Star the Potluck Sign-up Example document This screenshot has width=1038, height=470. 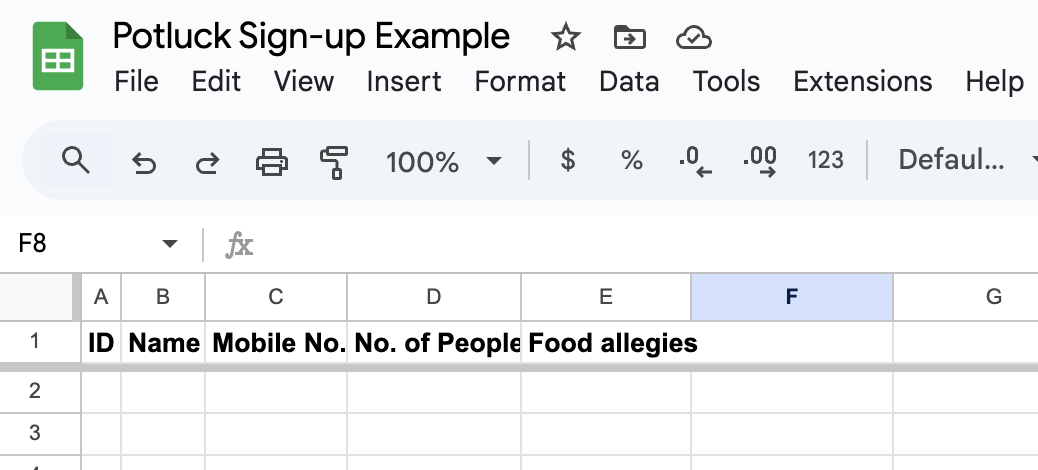[x=566, y=38]
